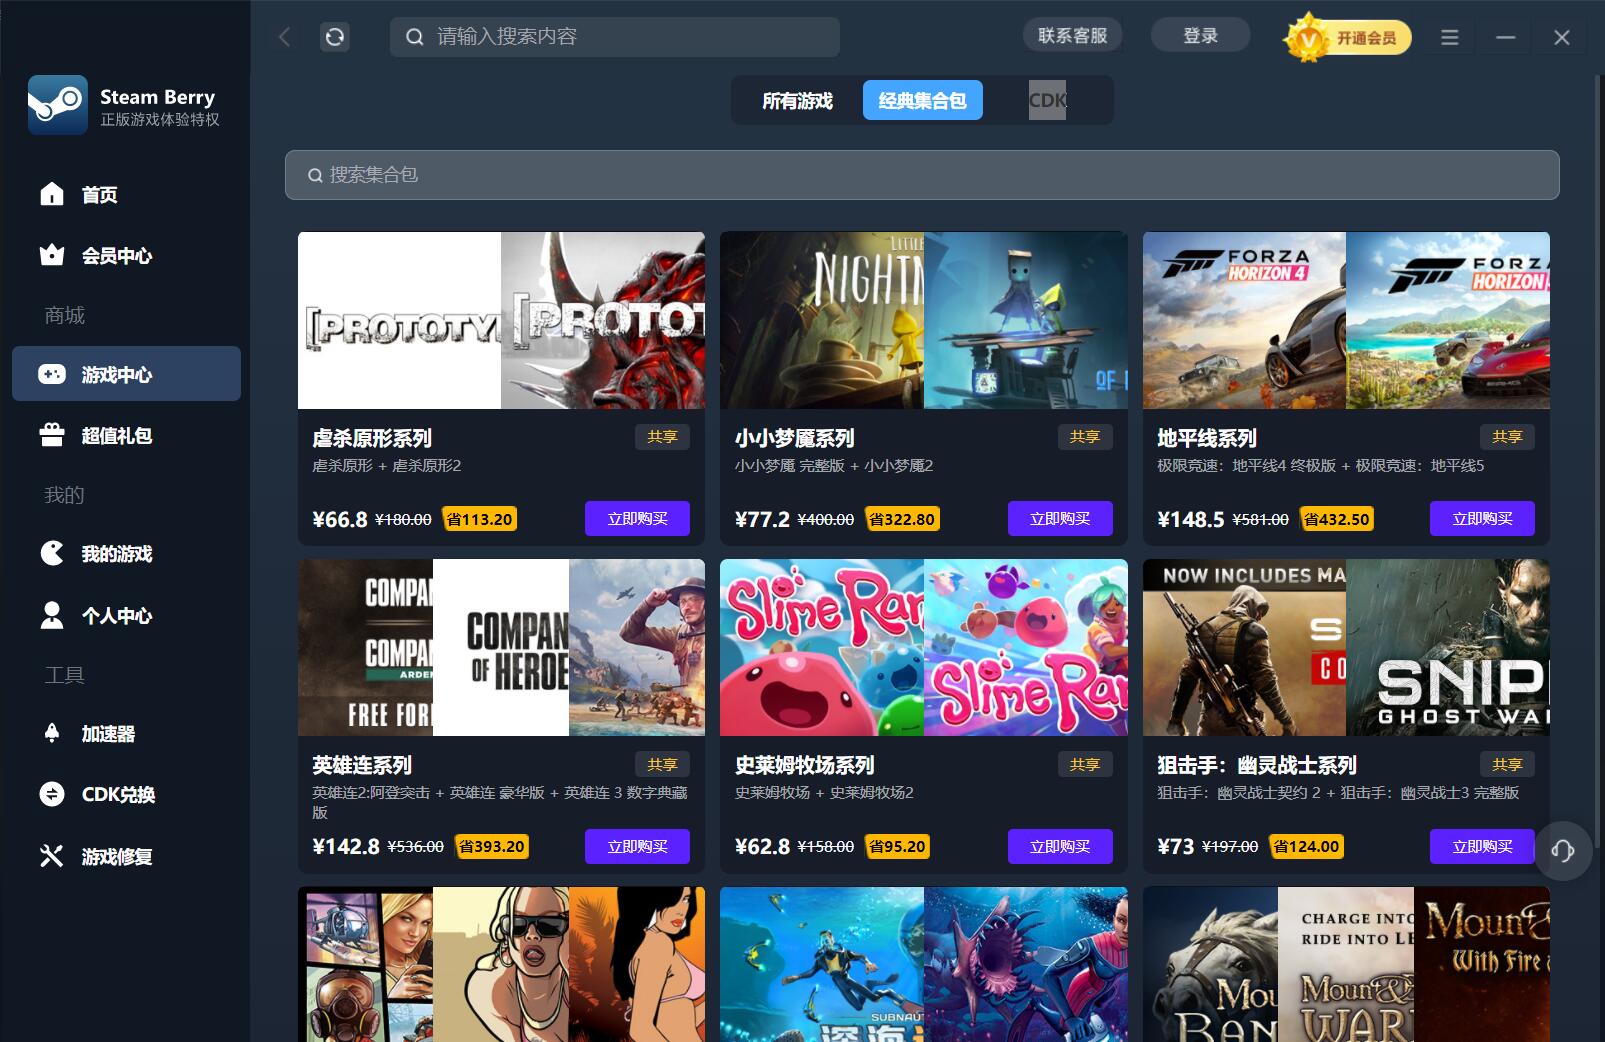Click the rocket icon beside 加速器
Image resolution: width=1605 pixels, height=1042 pixels.
tap(52, 733)
